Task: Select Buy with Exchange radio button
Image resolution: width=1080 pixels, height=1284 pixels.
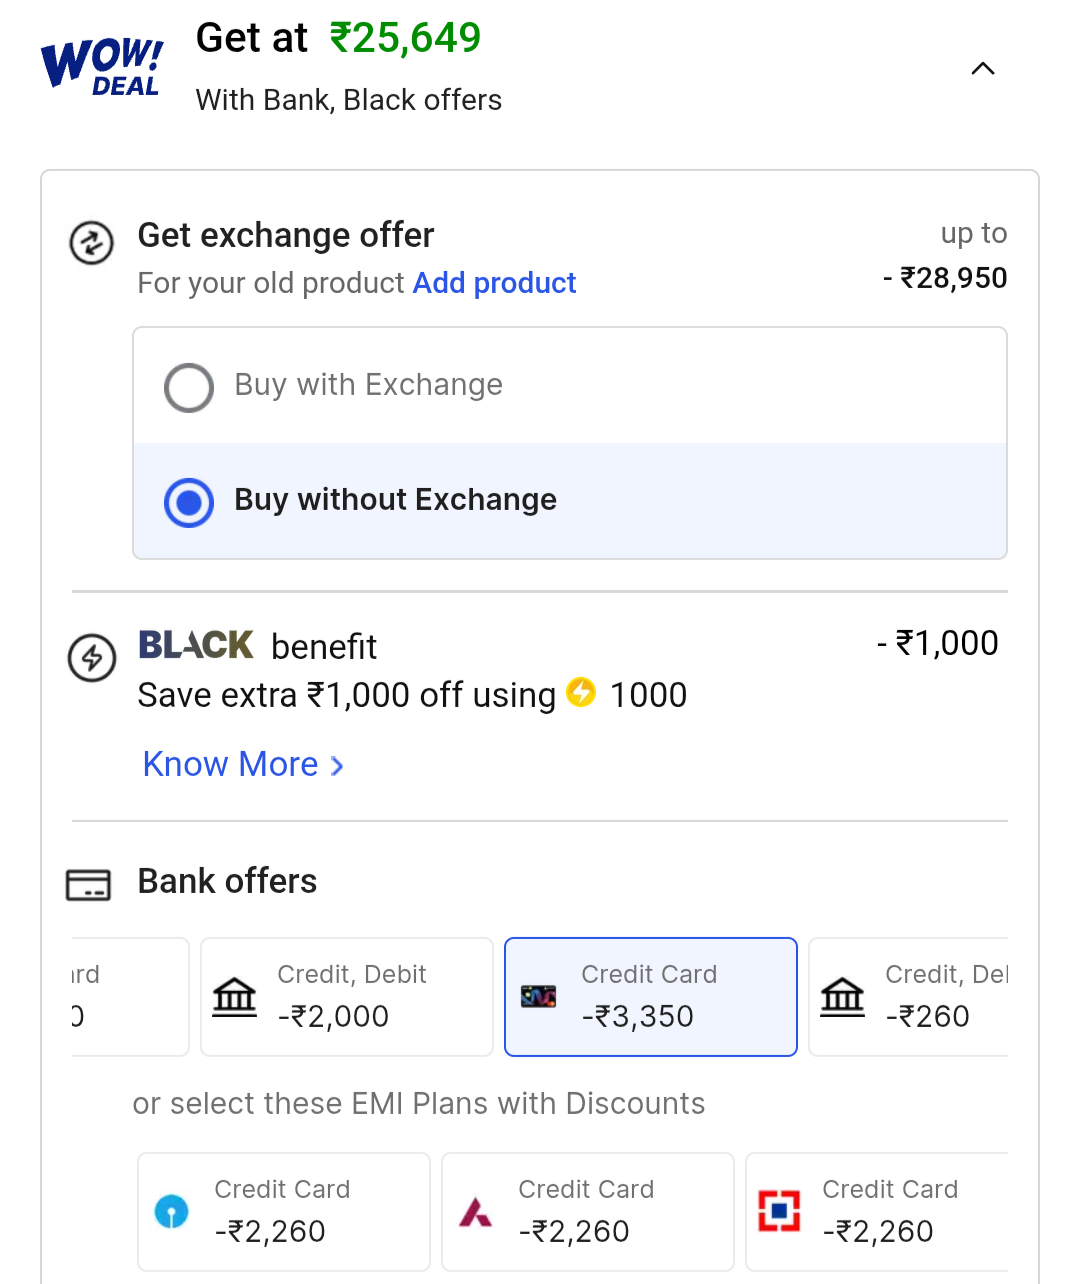Action: click(189, 387)
